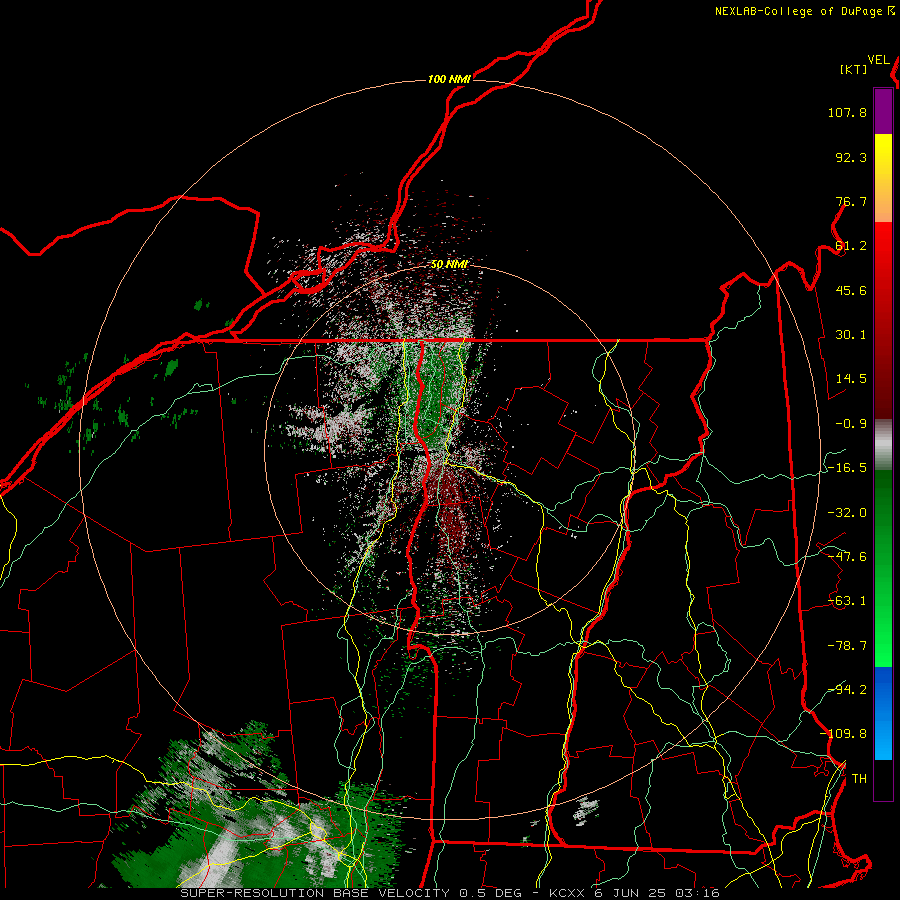This screenshot has height=900, width=900.
Task: Click the -32.0 velocity scale value
Action: 847,513
